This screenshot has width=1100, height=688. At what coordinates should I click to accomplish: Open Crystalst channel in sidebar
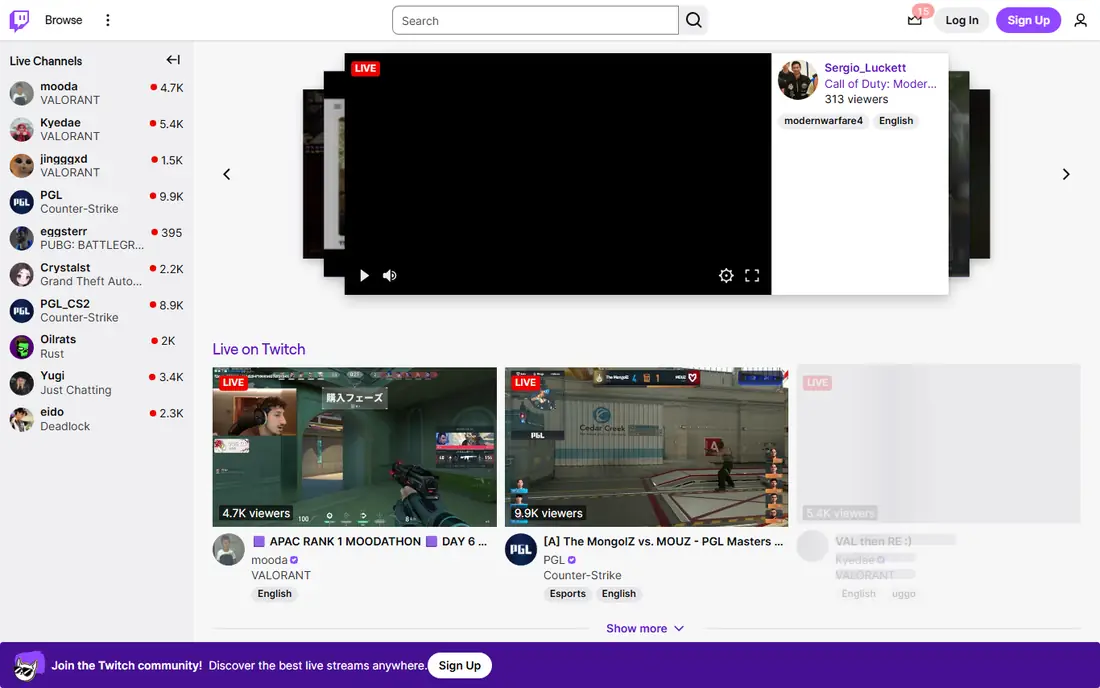pyautogui.click(x=97, y=274)
